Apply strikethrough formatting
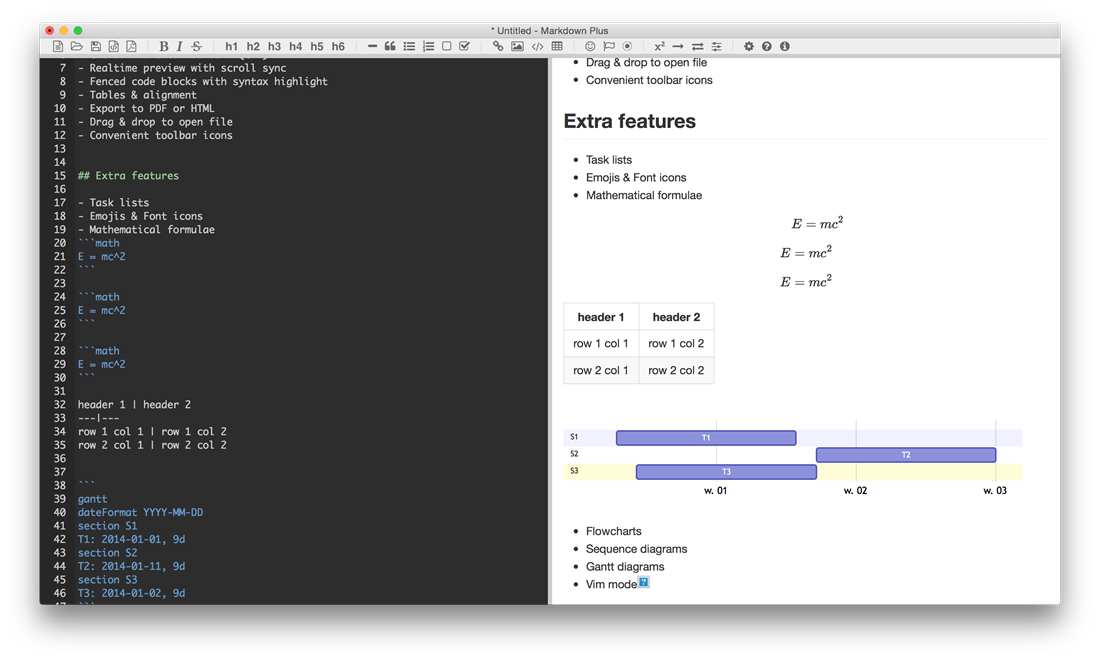Image resolution: width=1100 pixels, height=661 pixels. (197, 47)
